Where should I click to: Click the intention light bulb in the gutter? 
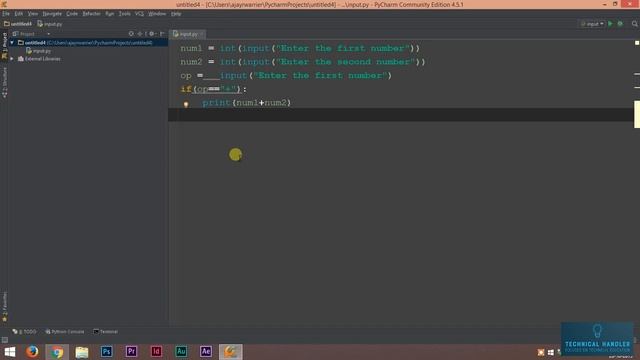click(x=186, y=104)
